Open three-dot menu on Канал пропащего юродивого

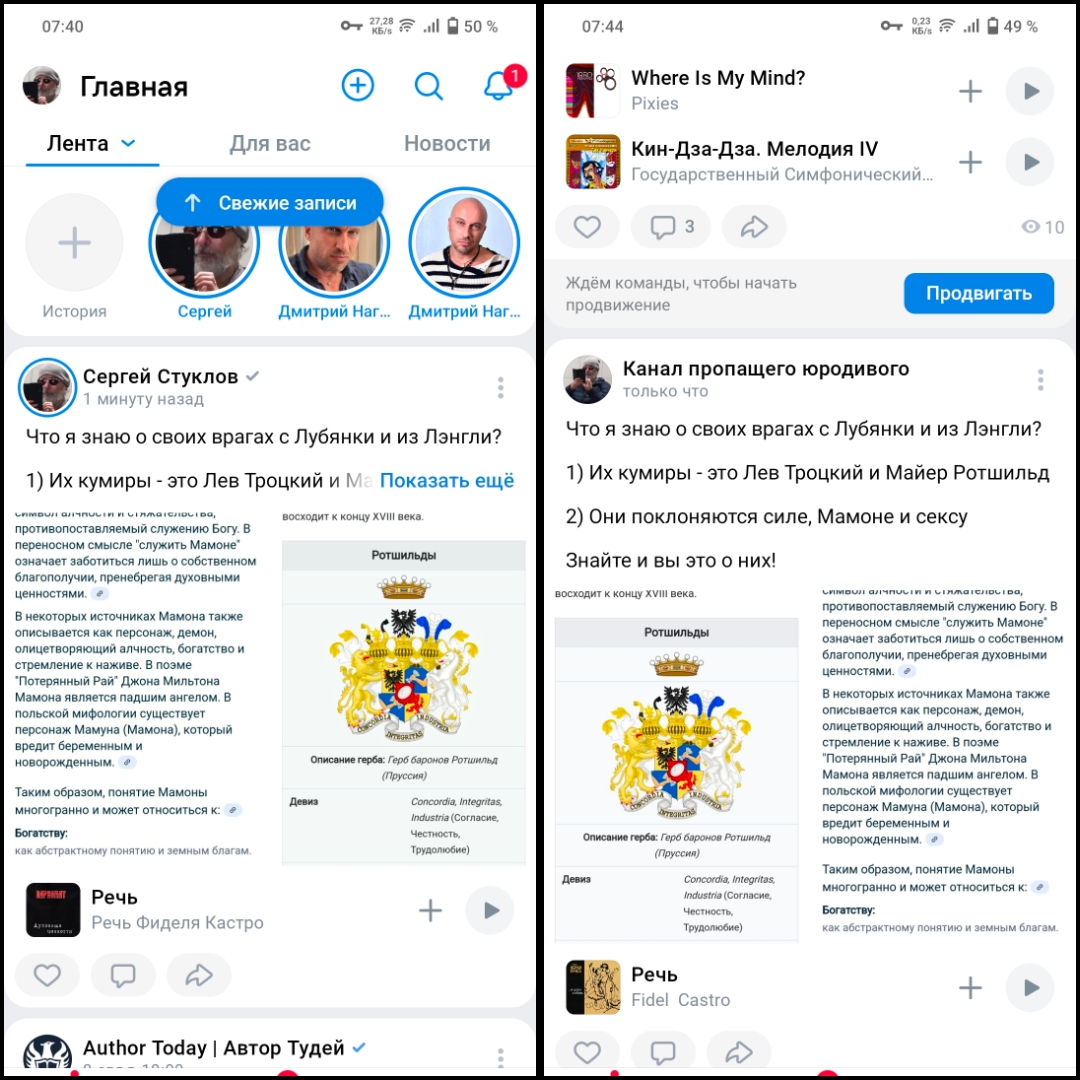click(1041, 380)
